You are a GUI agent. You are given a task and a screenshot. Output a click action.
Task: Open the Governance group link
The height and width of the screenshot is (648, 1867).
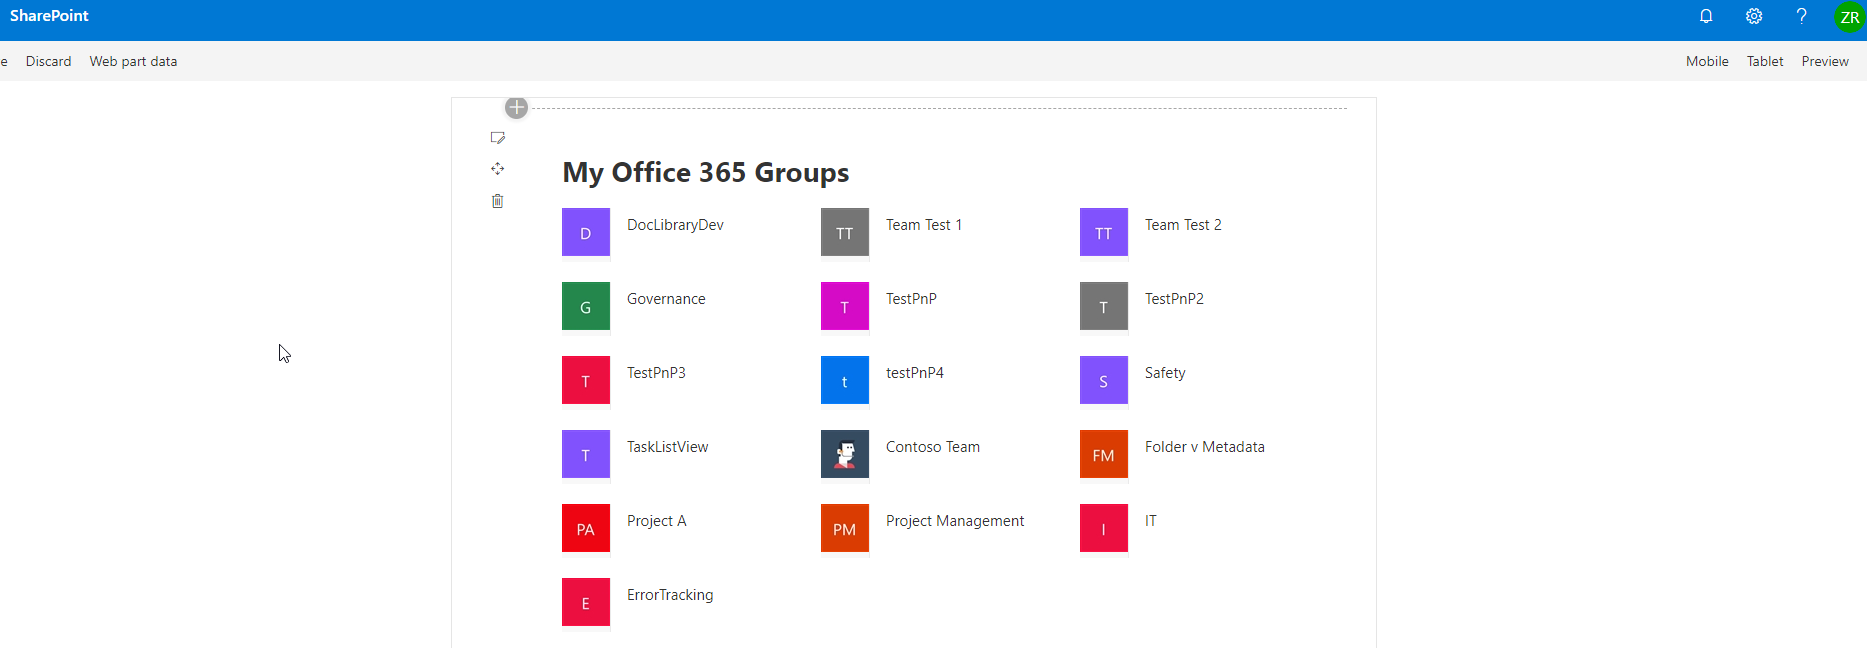point(666,299)
